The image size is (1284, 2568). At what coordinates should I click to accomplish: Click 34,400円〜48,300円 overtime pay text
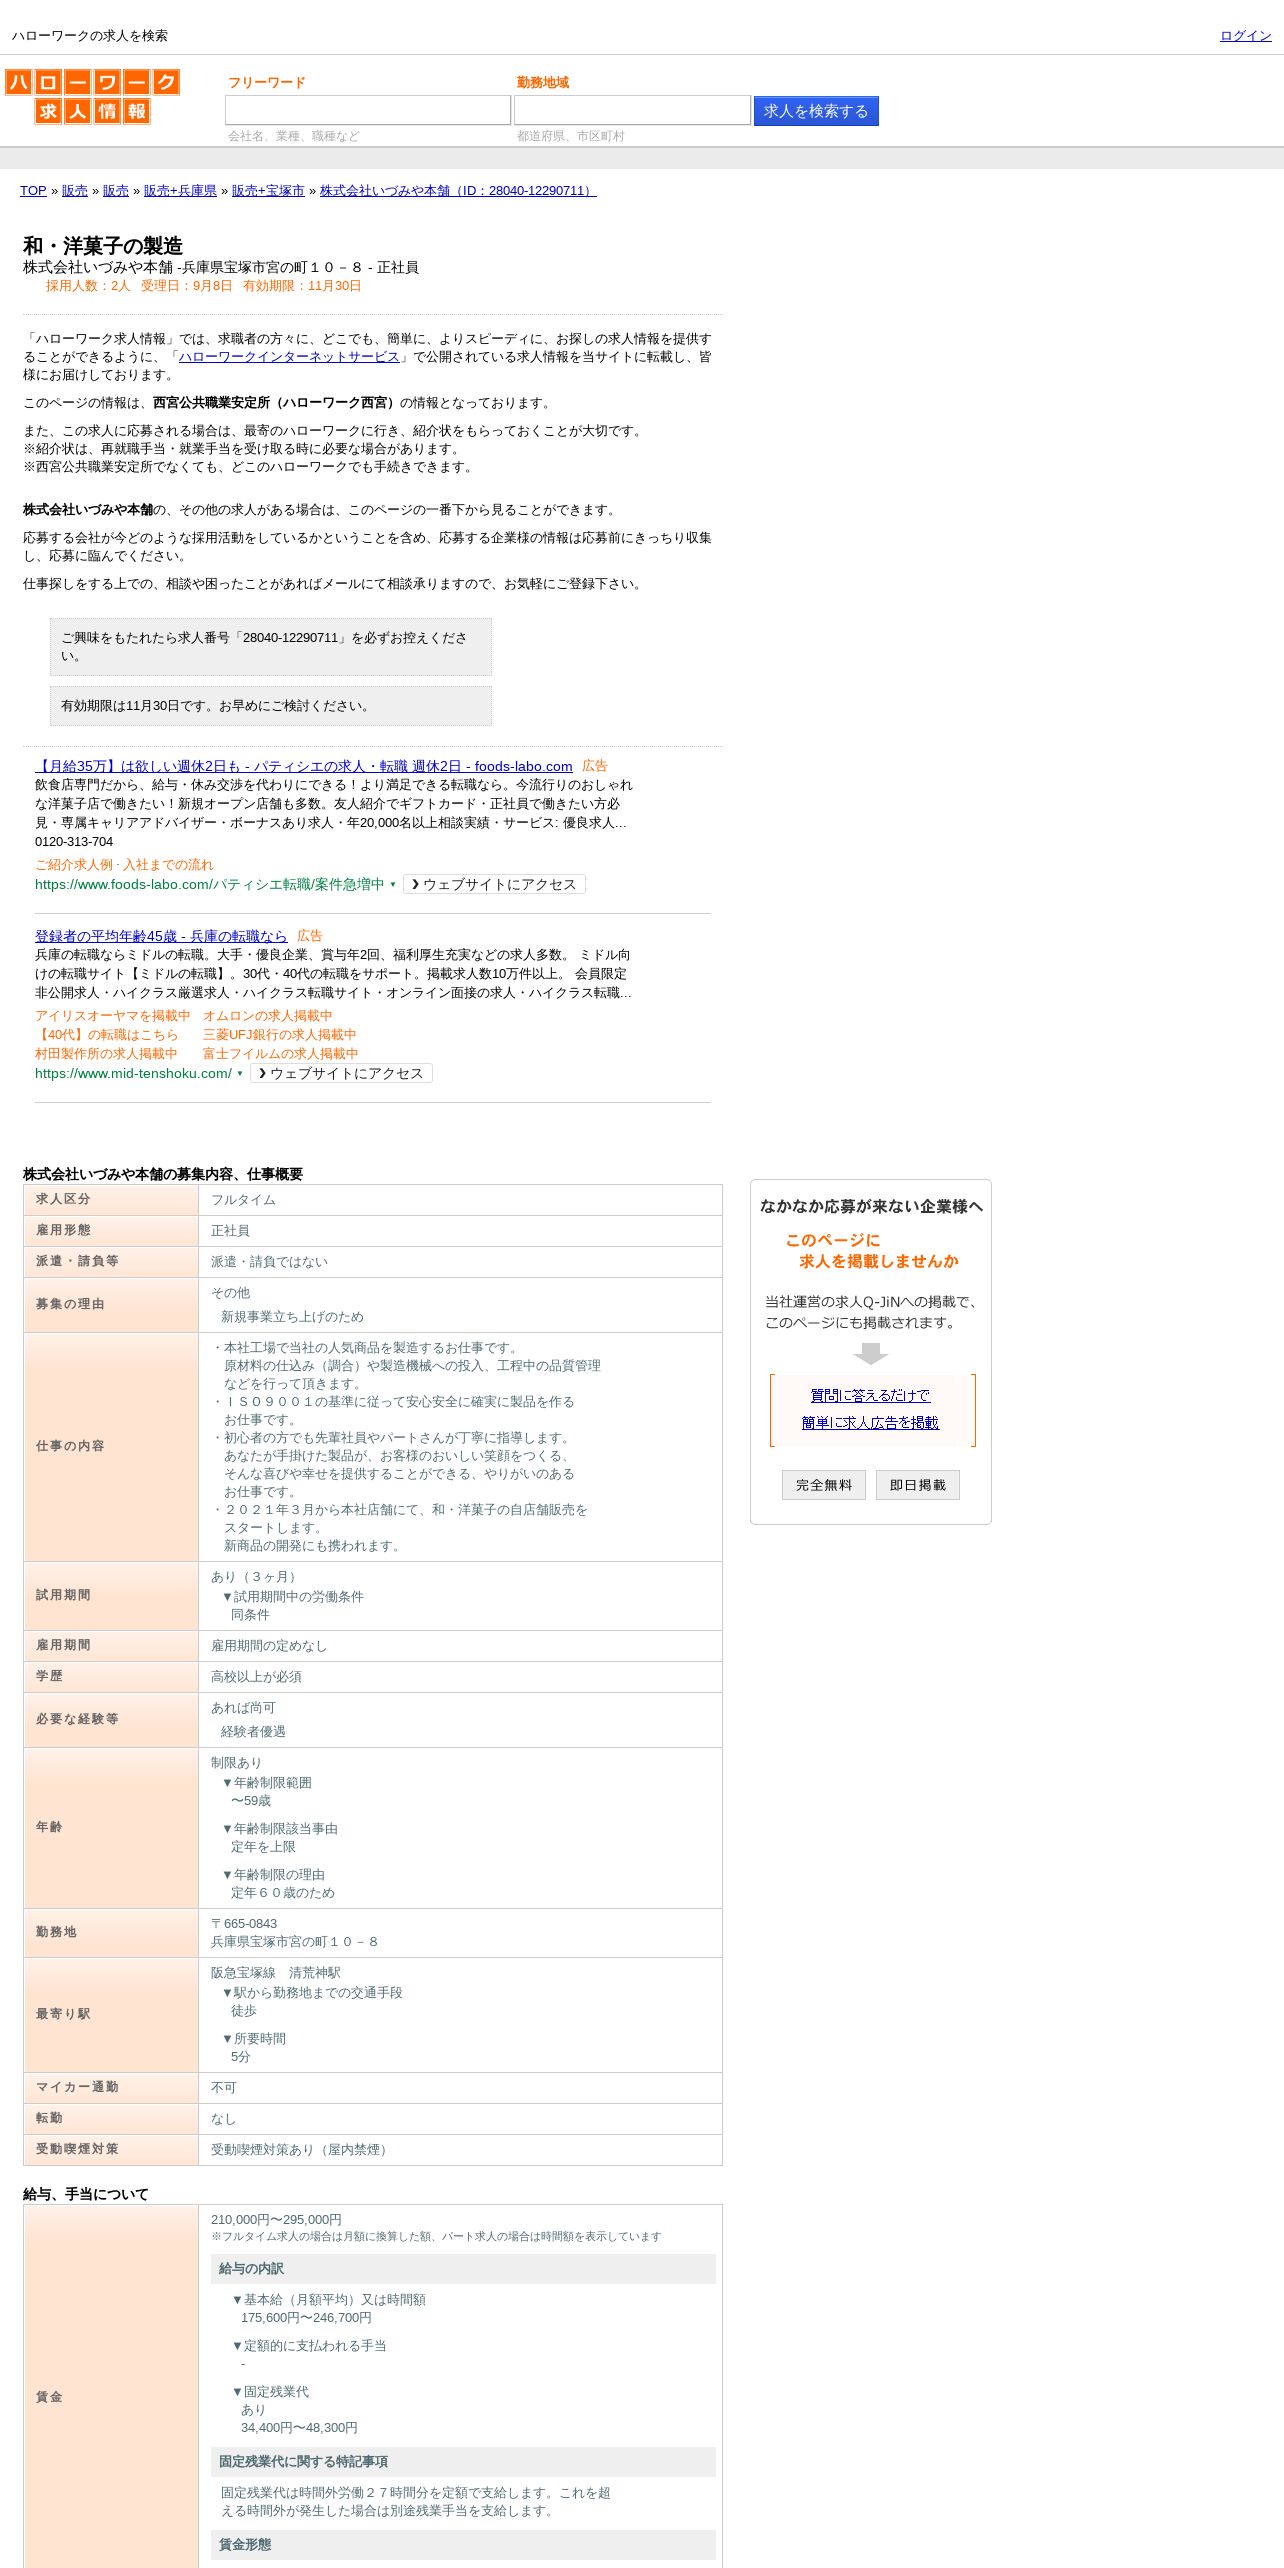[299, 2428]
